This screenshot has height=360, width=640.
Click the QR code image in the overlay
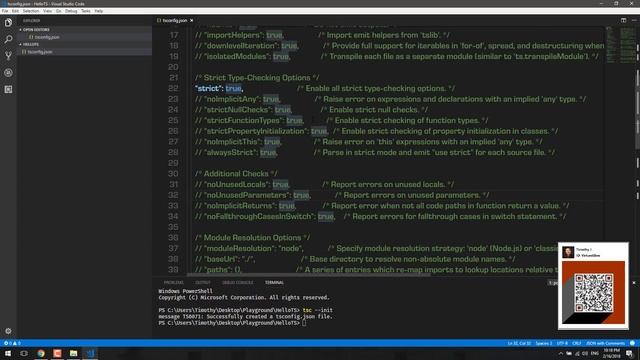click(x=593, y=293)
